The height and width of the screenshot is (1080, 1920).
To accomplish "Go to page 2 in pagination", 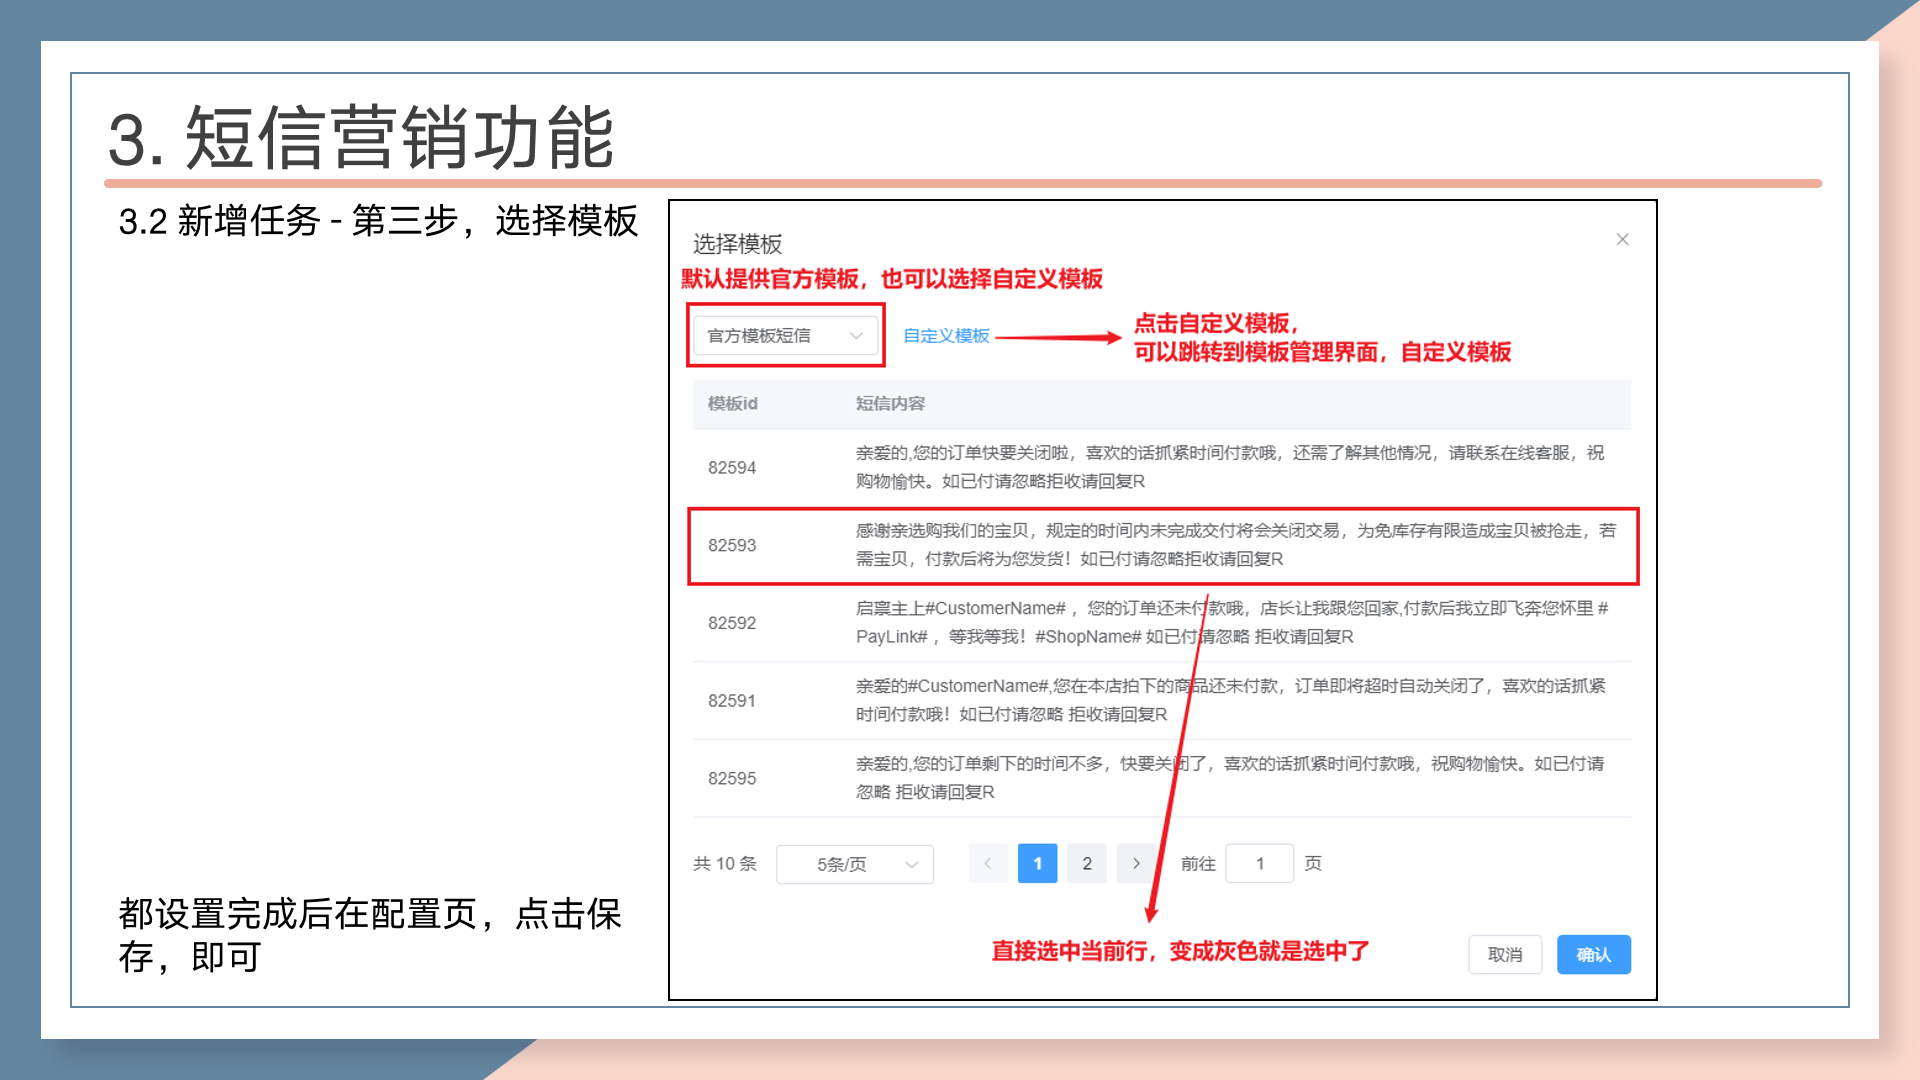I will (1087, 863).
